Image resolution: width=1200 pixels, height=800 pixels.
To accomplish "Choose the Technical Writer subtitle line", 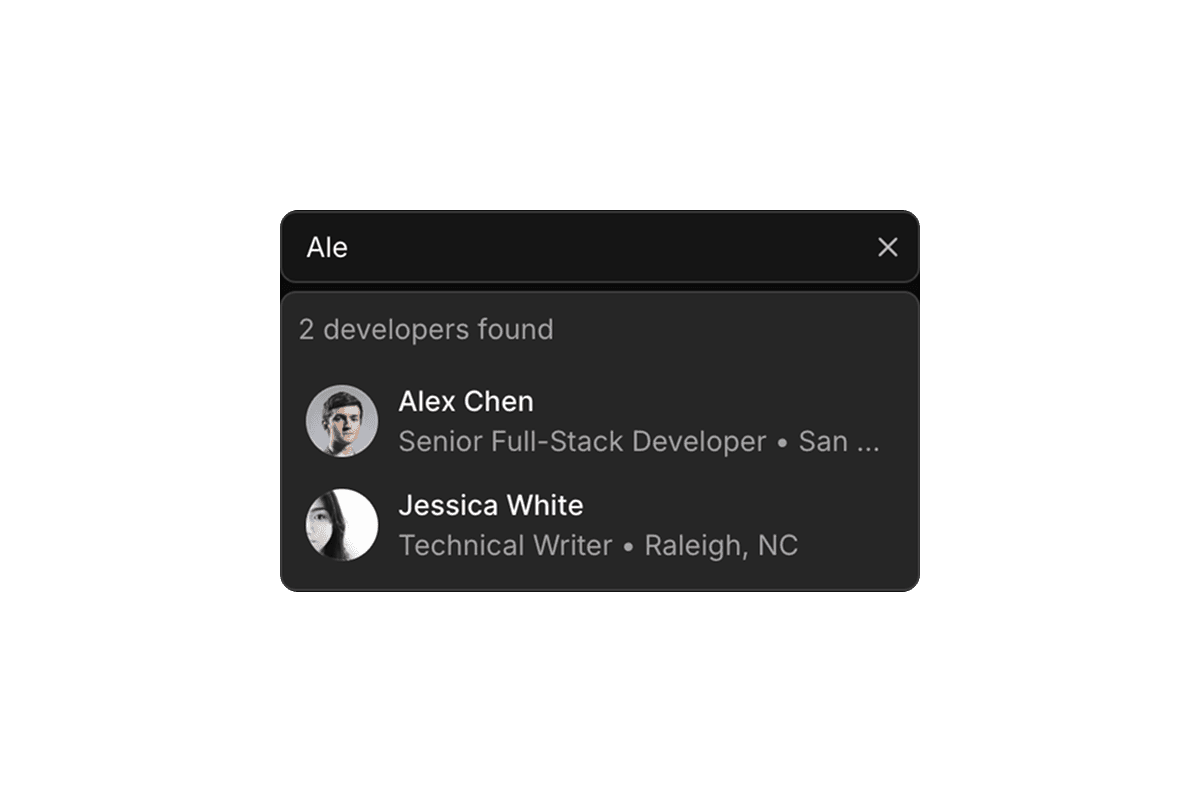I will click(x=598, y=545).
